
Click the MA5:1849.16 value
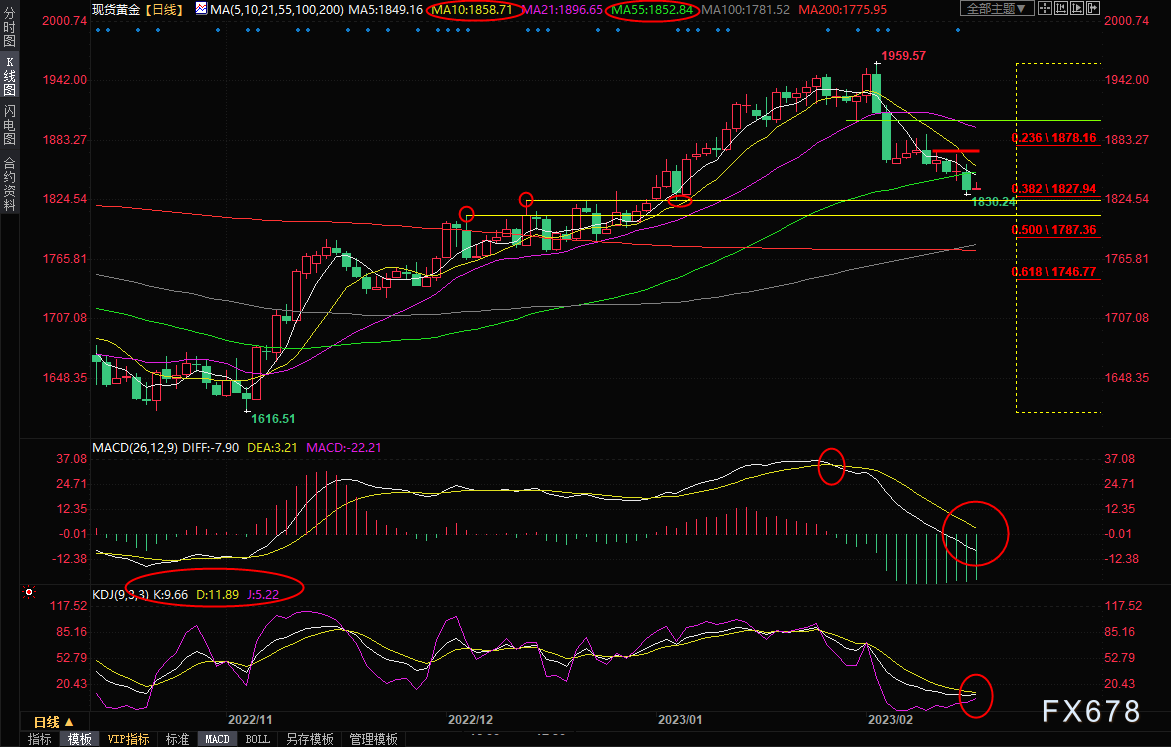tap(385, 10)
